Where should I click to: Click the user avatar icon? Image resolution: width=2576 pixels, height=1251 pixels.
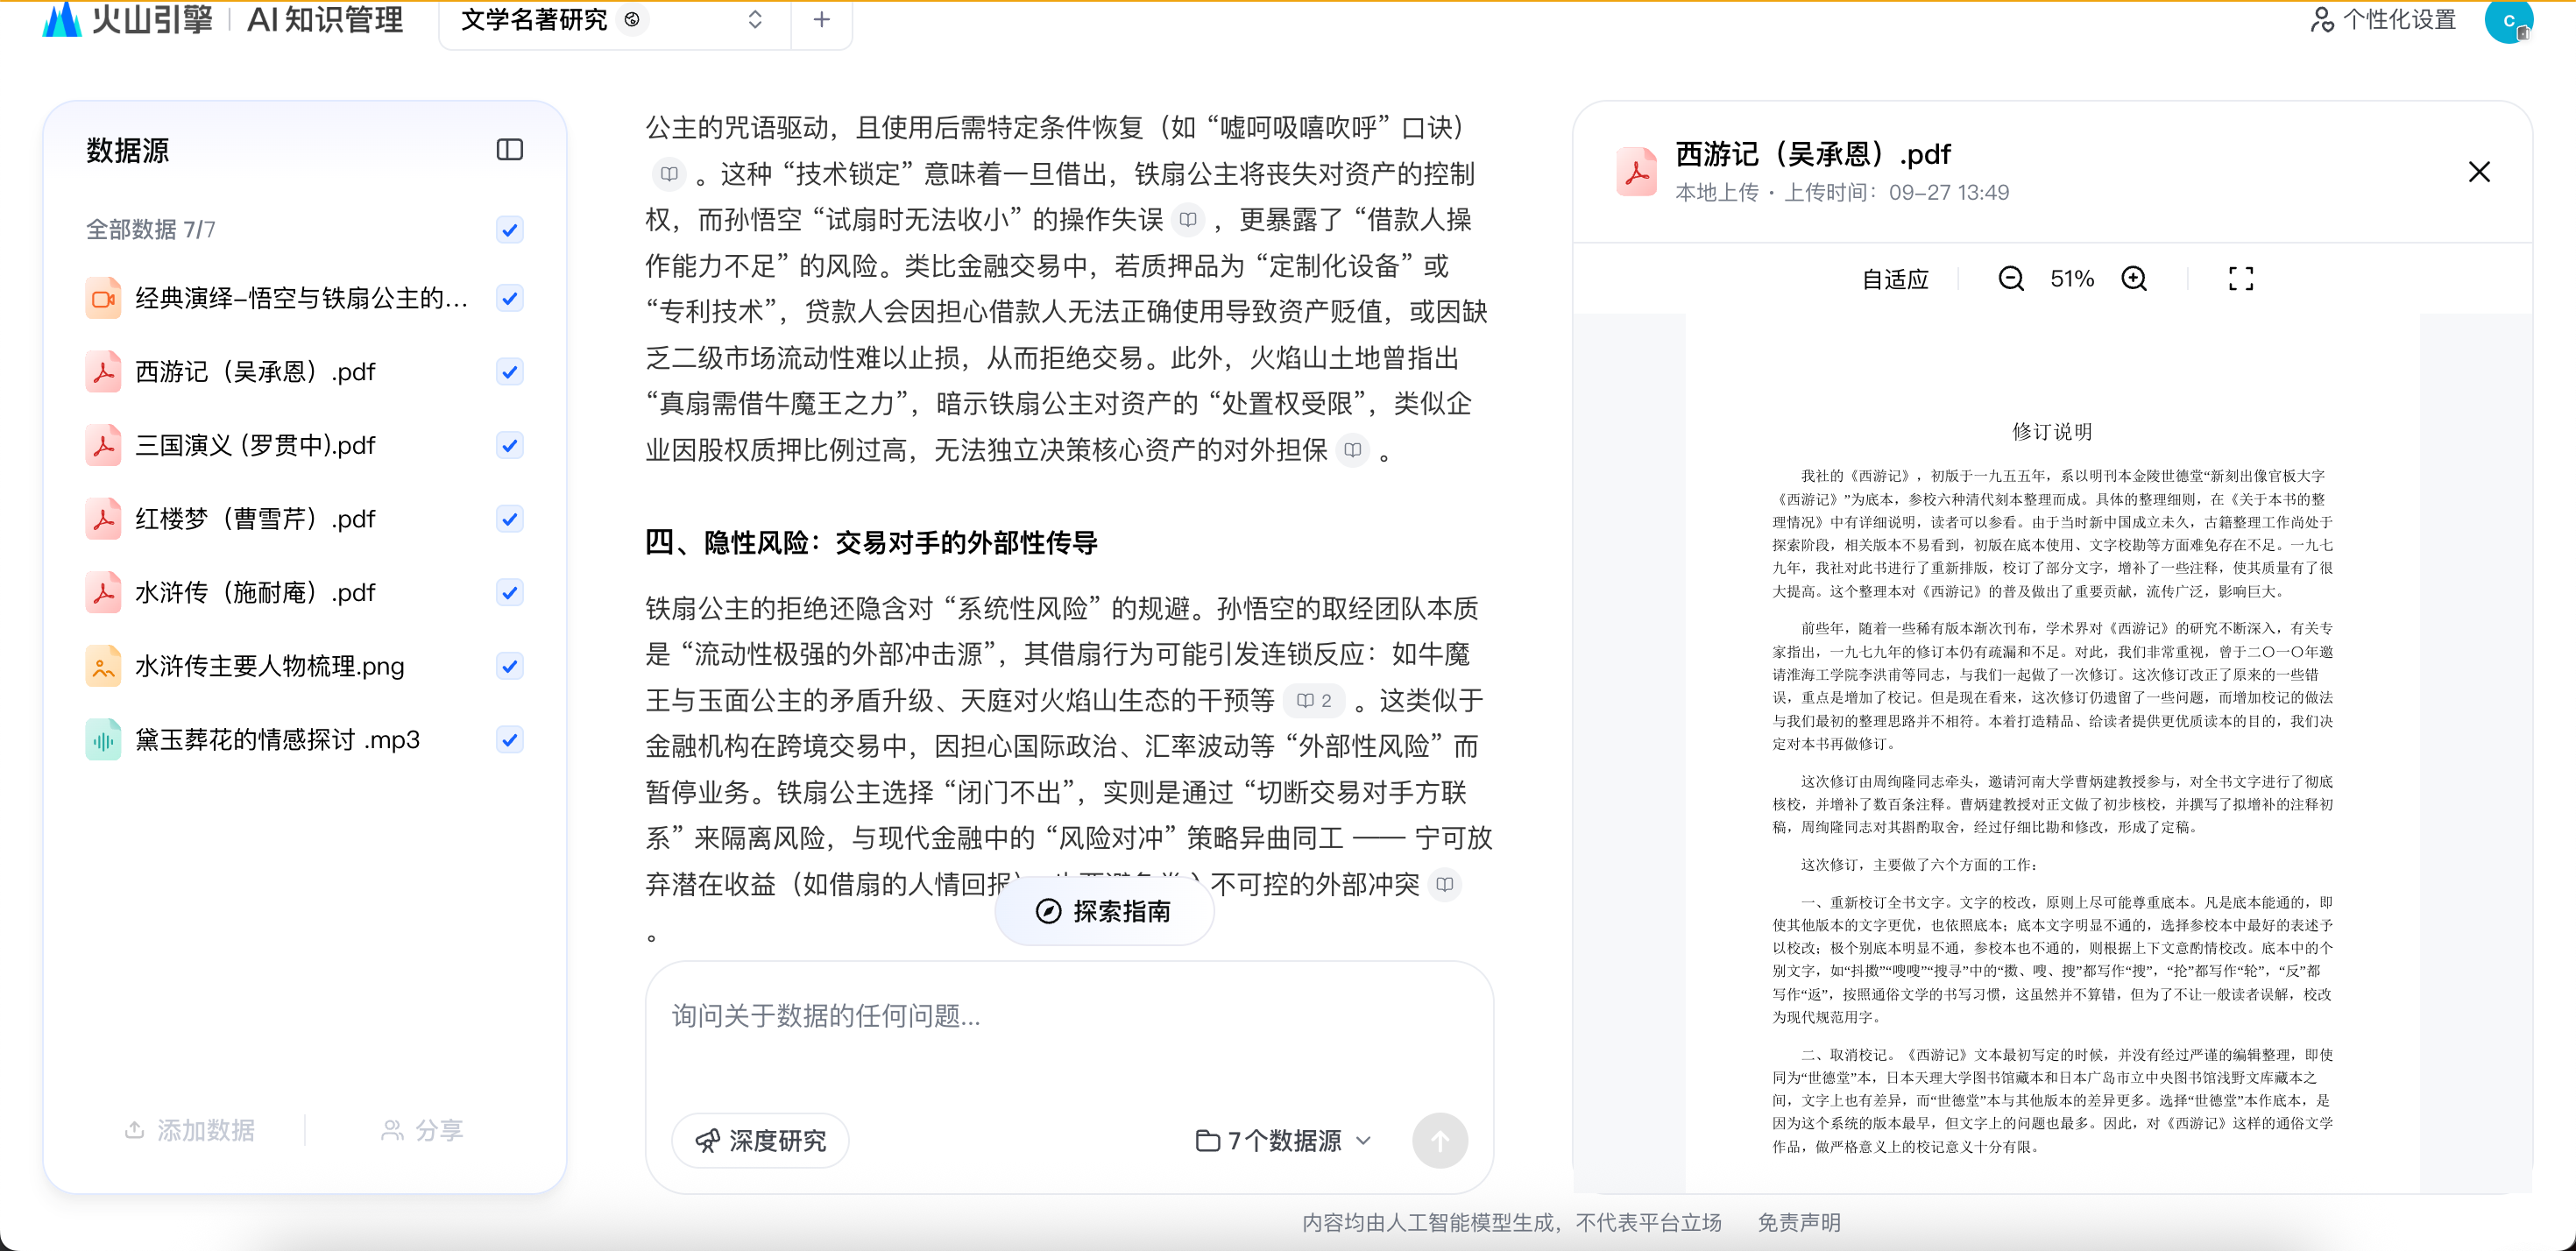[2508, 20]
